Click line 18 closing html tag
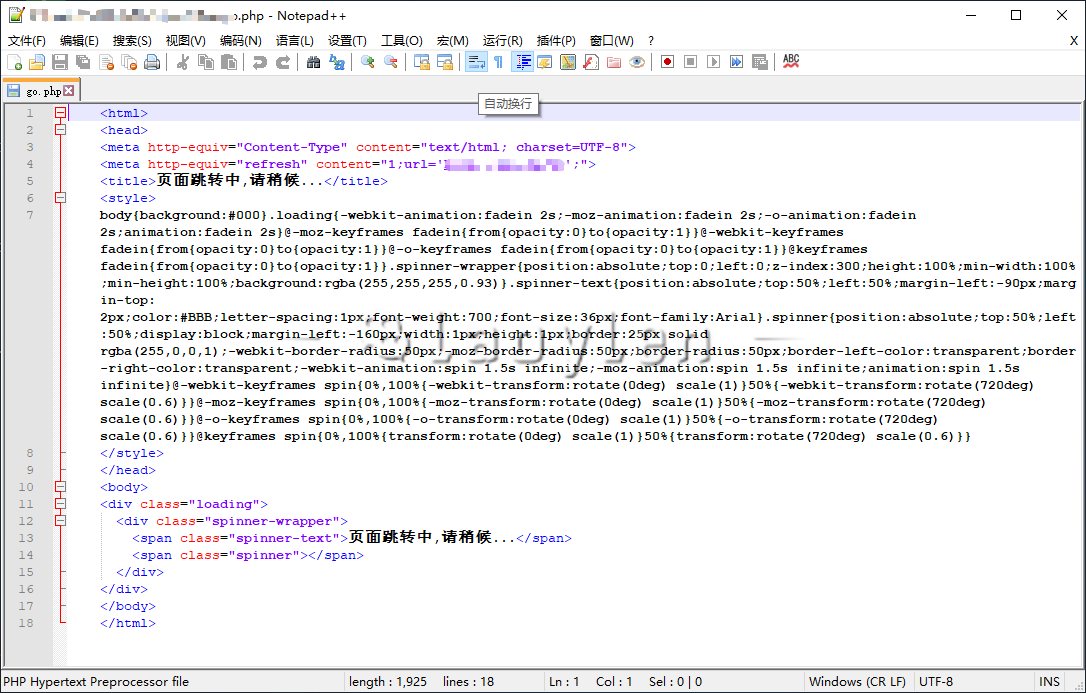 click(128, 623)
